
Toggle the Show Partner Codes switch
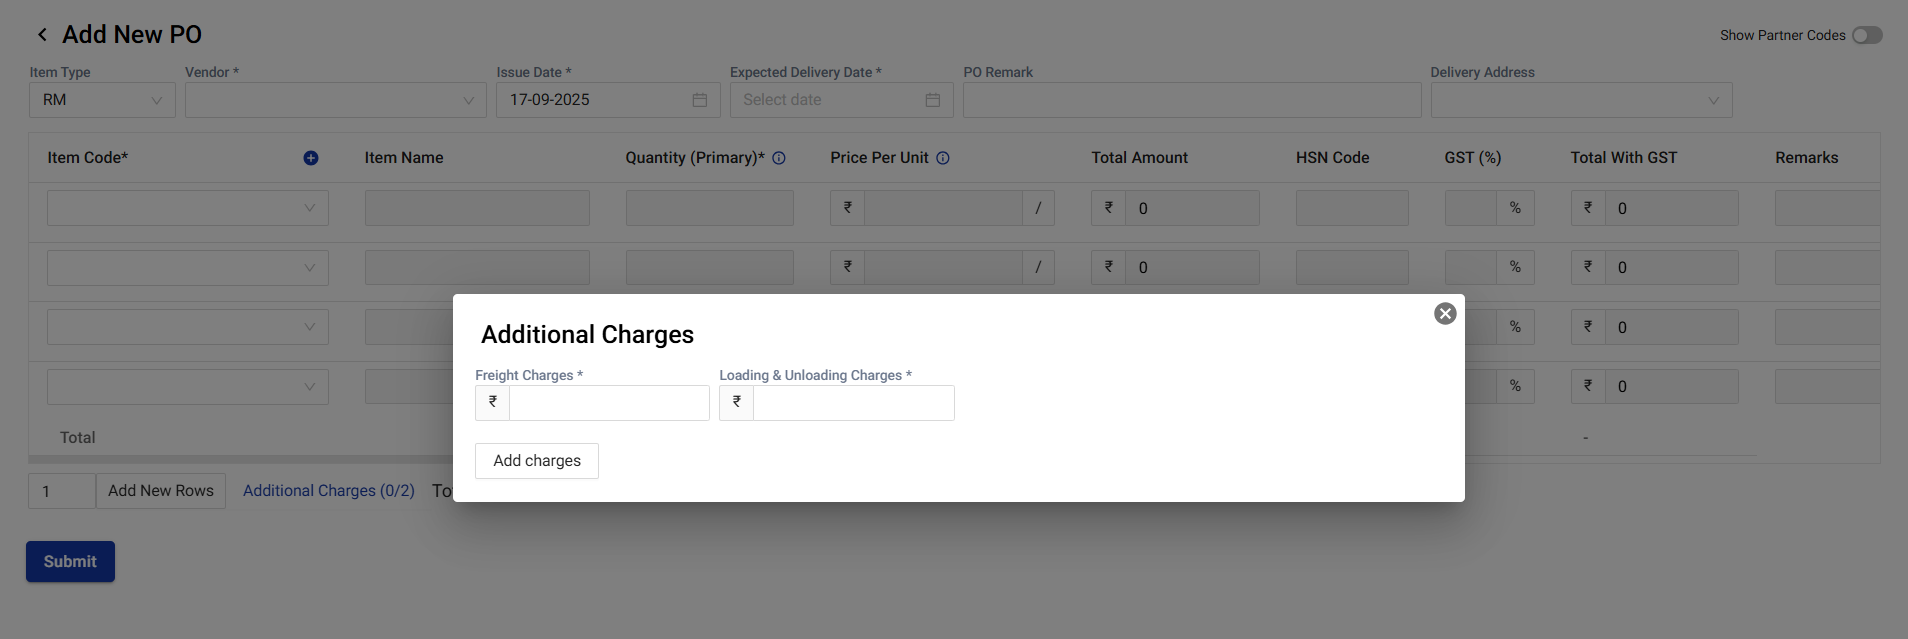point(1866,35)
